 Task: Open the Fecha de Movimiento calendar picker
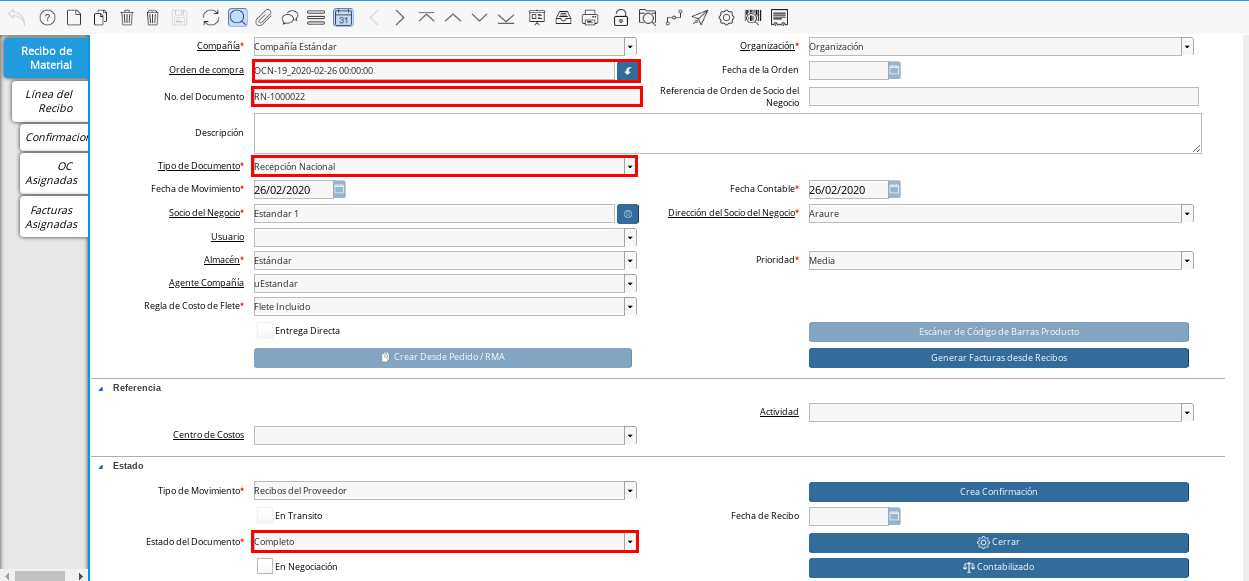click(x=339, y=189)
